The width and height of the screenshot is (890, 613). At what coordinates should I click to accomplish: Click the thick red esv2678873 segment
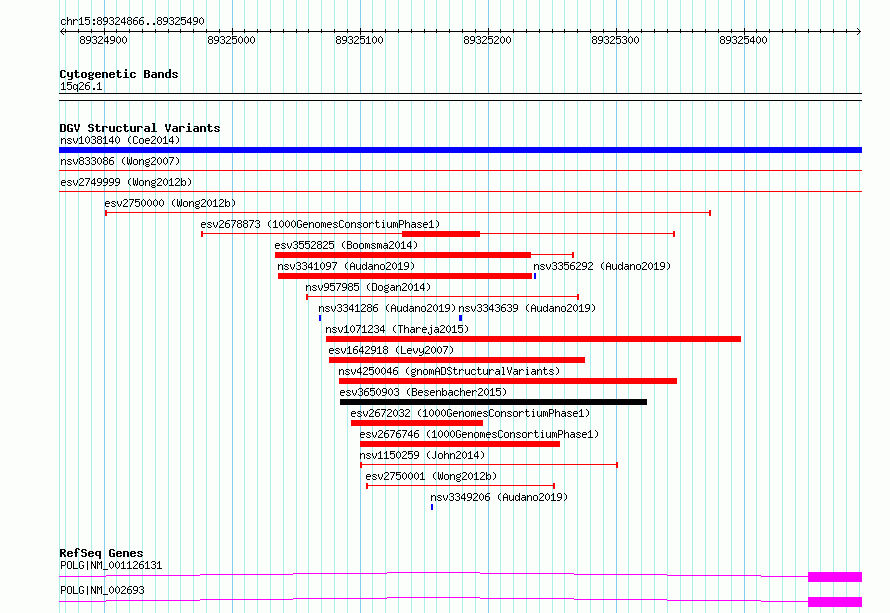pyautogui.click(x=441, y=234)
